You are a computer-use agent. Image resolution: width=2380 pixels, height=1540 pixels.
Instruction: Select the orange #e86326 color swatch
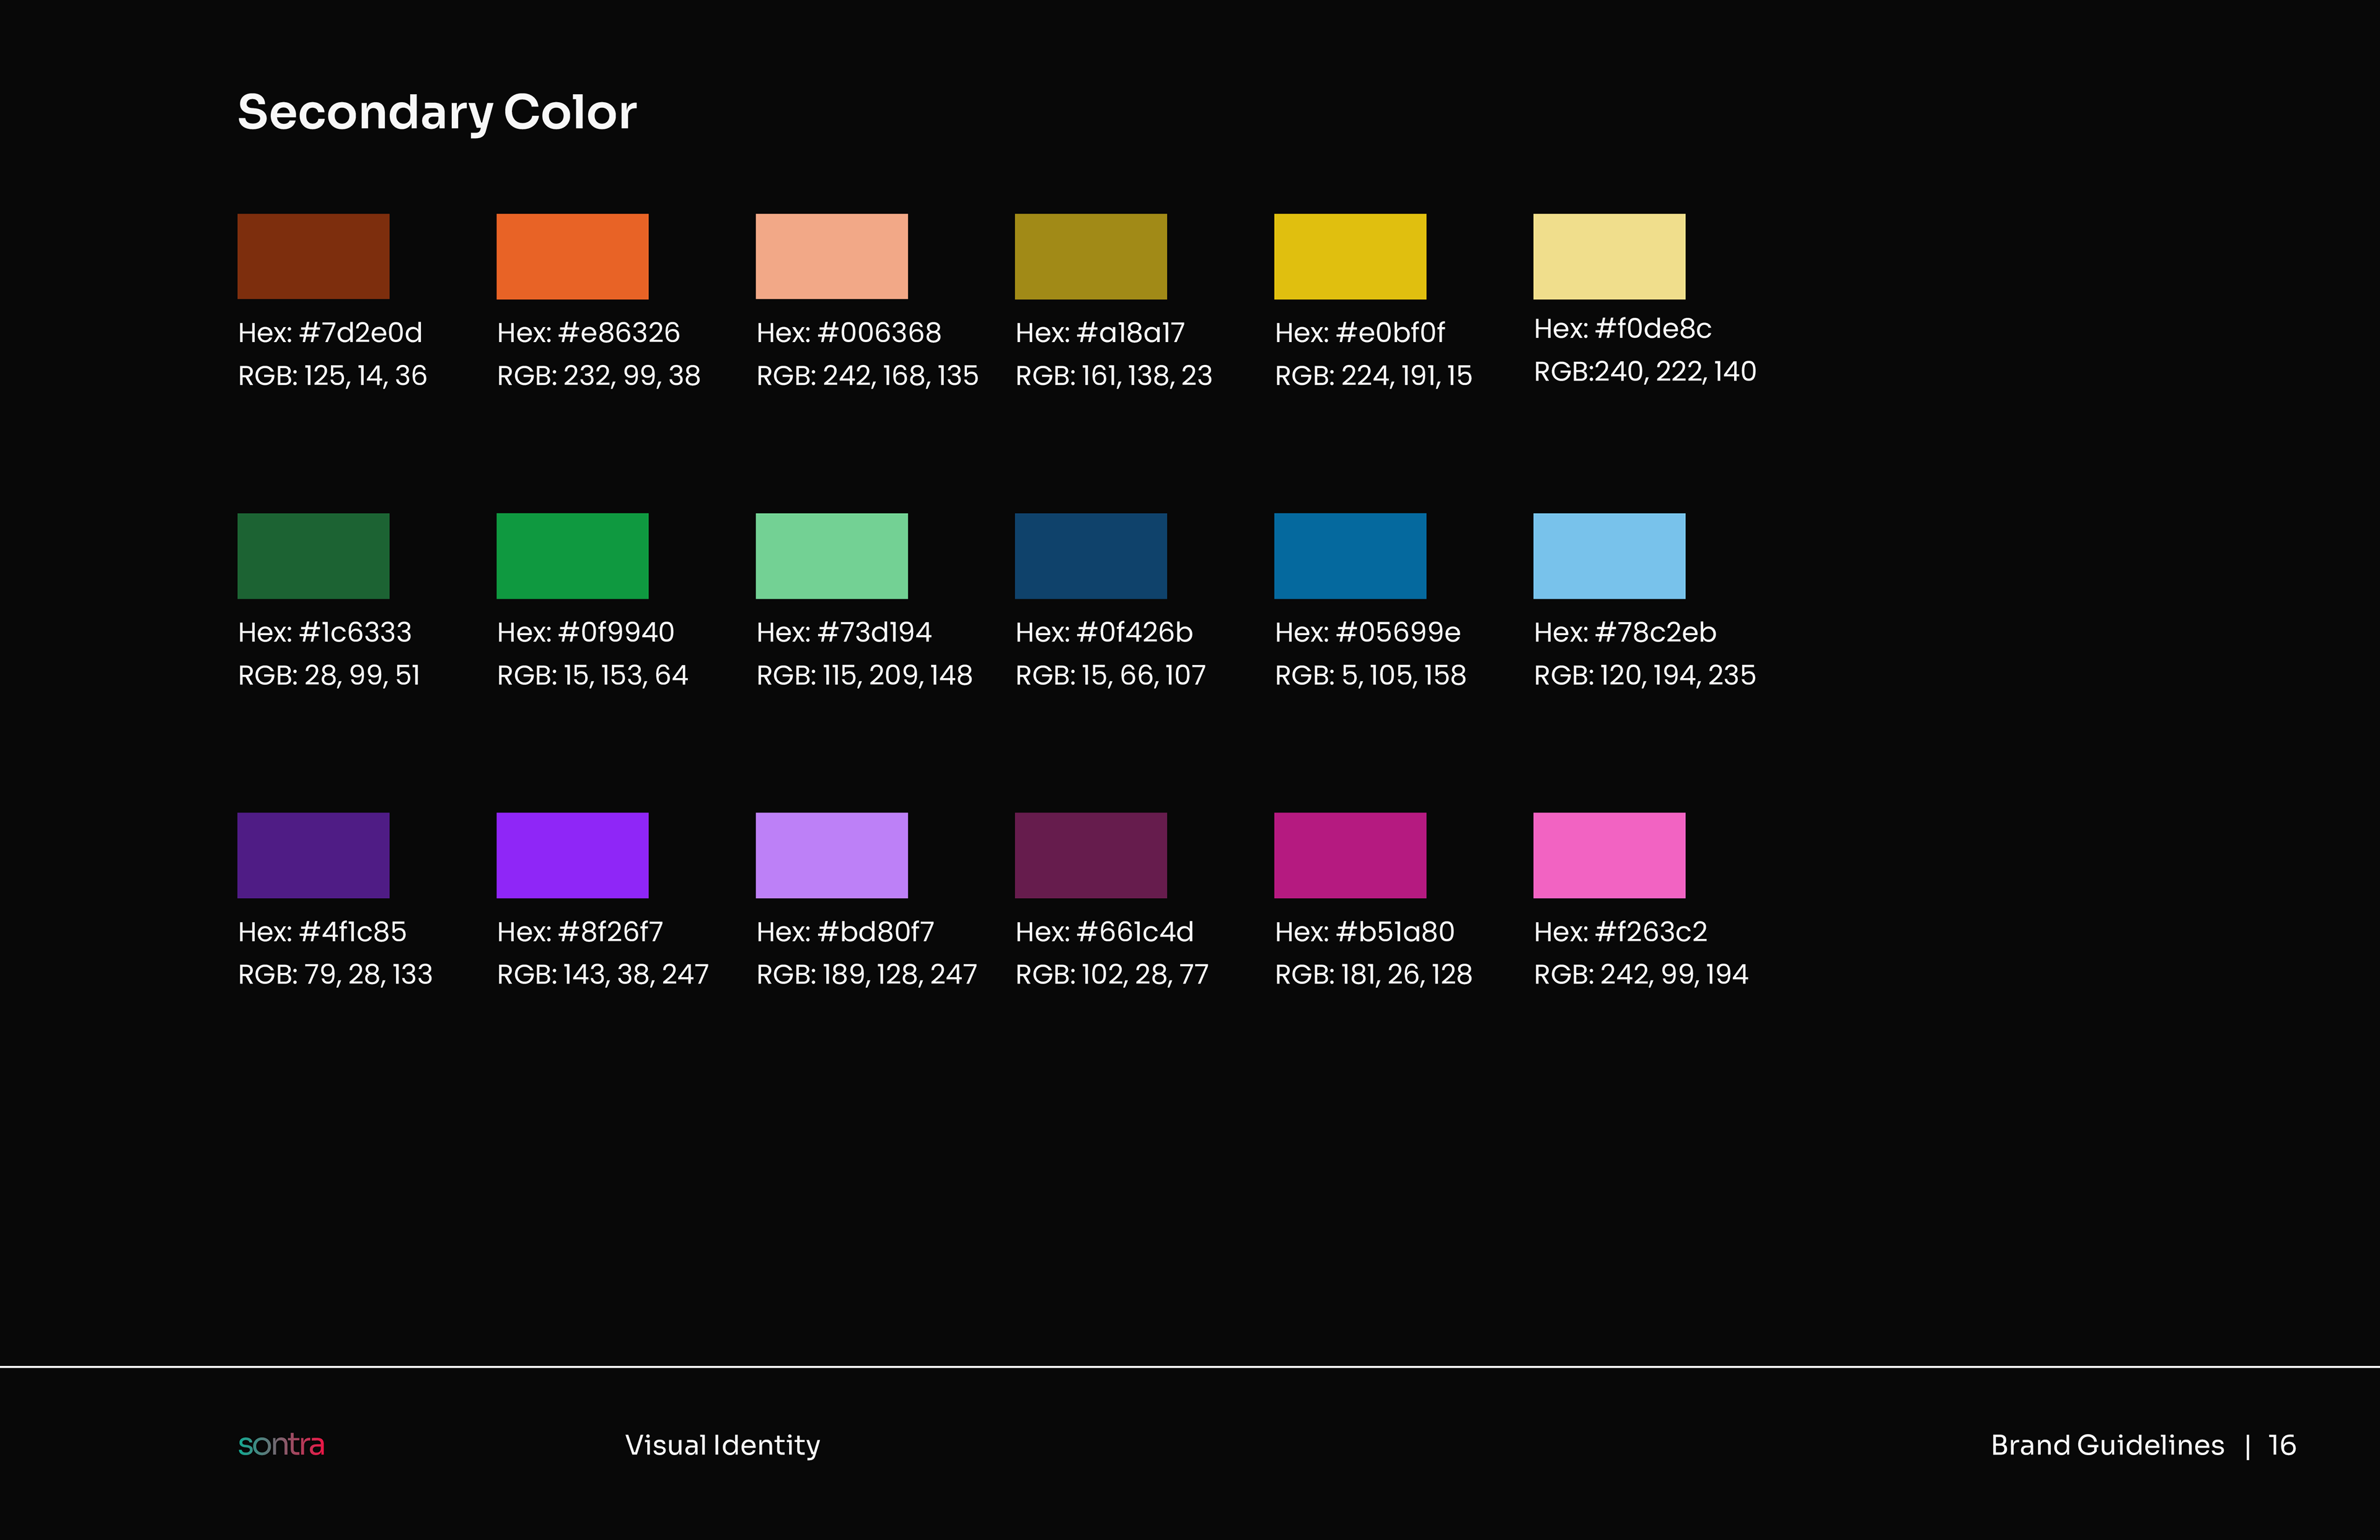(572, 256)
